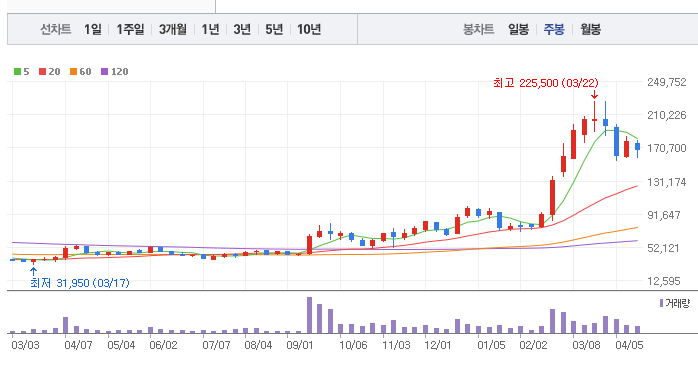Click the 12/01 date axis label
698x366 pixels.
pos(438,345)
